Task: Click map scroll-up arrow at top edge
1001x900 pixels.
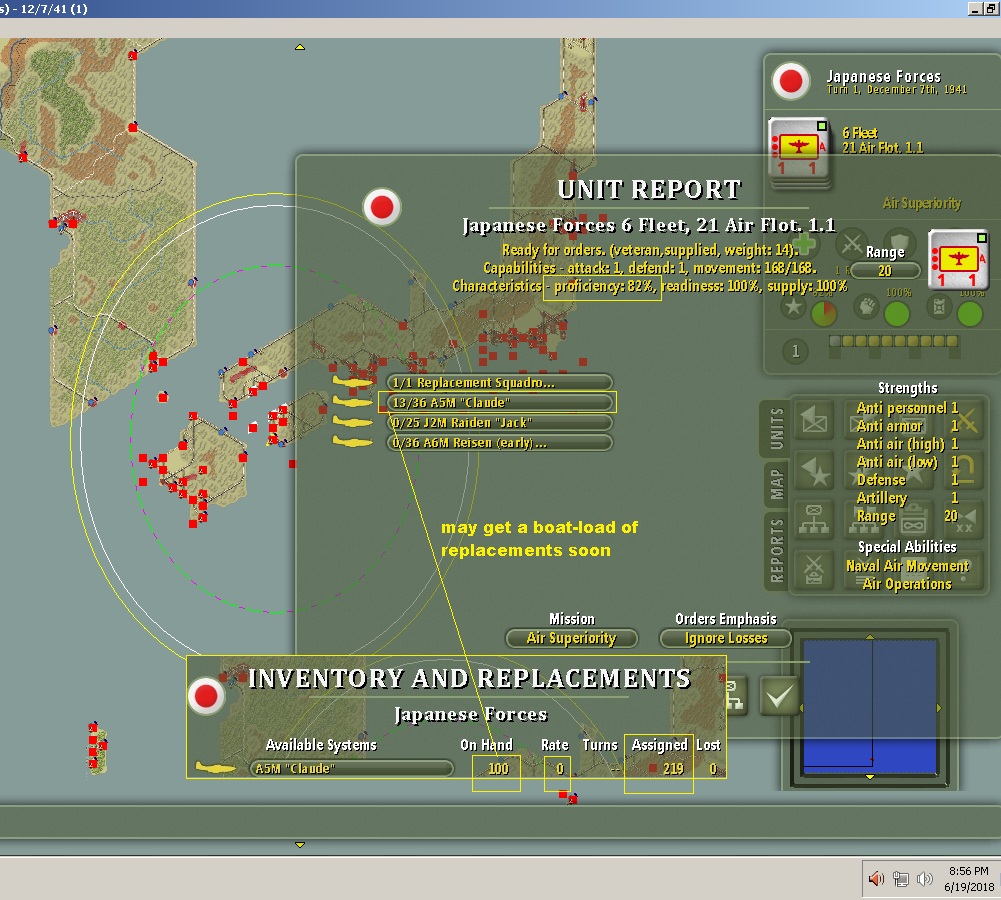Action: [x=299, y=47]
